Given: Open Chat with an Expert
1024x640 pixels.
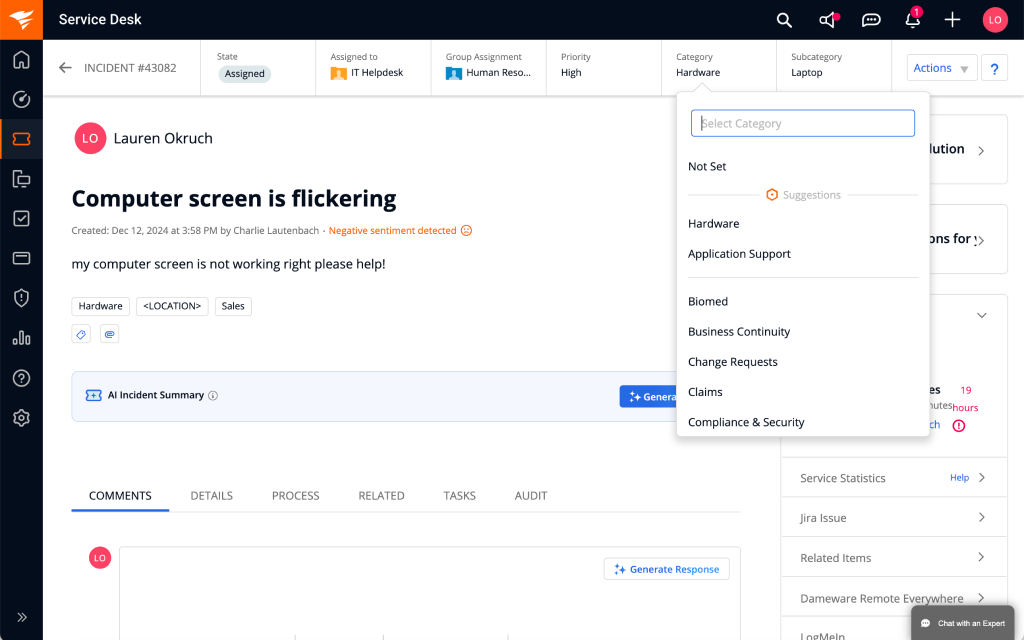Looking at the screenshot, I should coord(962,623).
